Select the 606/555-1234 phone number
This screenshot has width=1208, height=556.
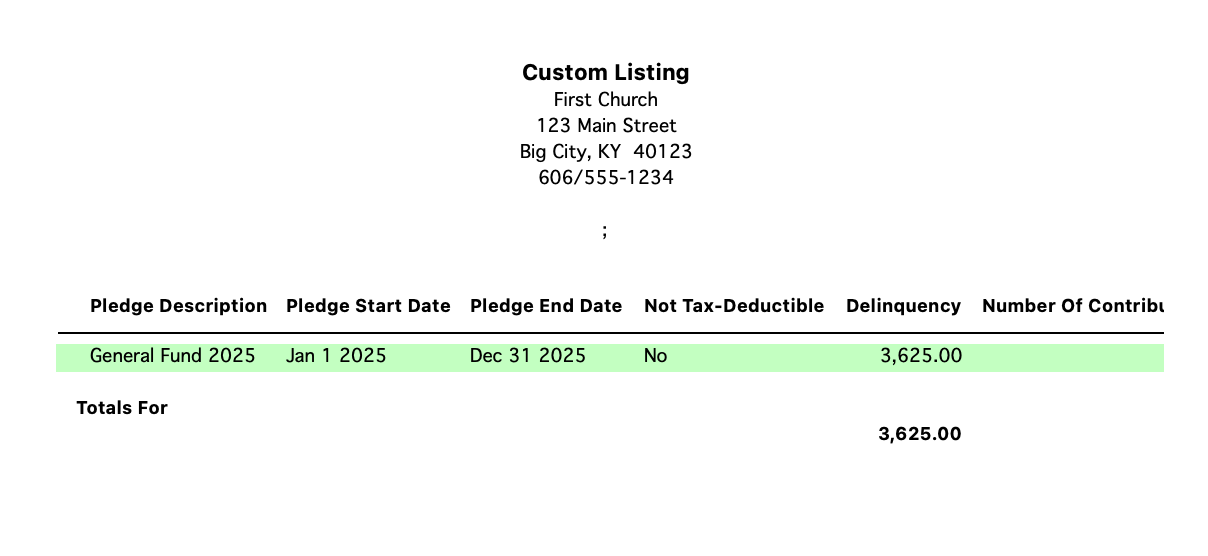pyautogui.click(x=605, y=177)
